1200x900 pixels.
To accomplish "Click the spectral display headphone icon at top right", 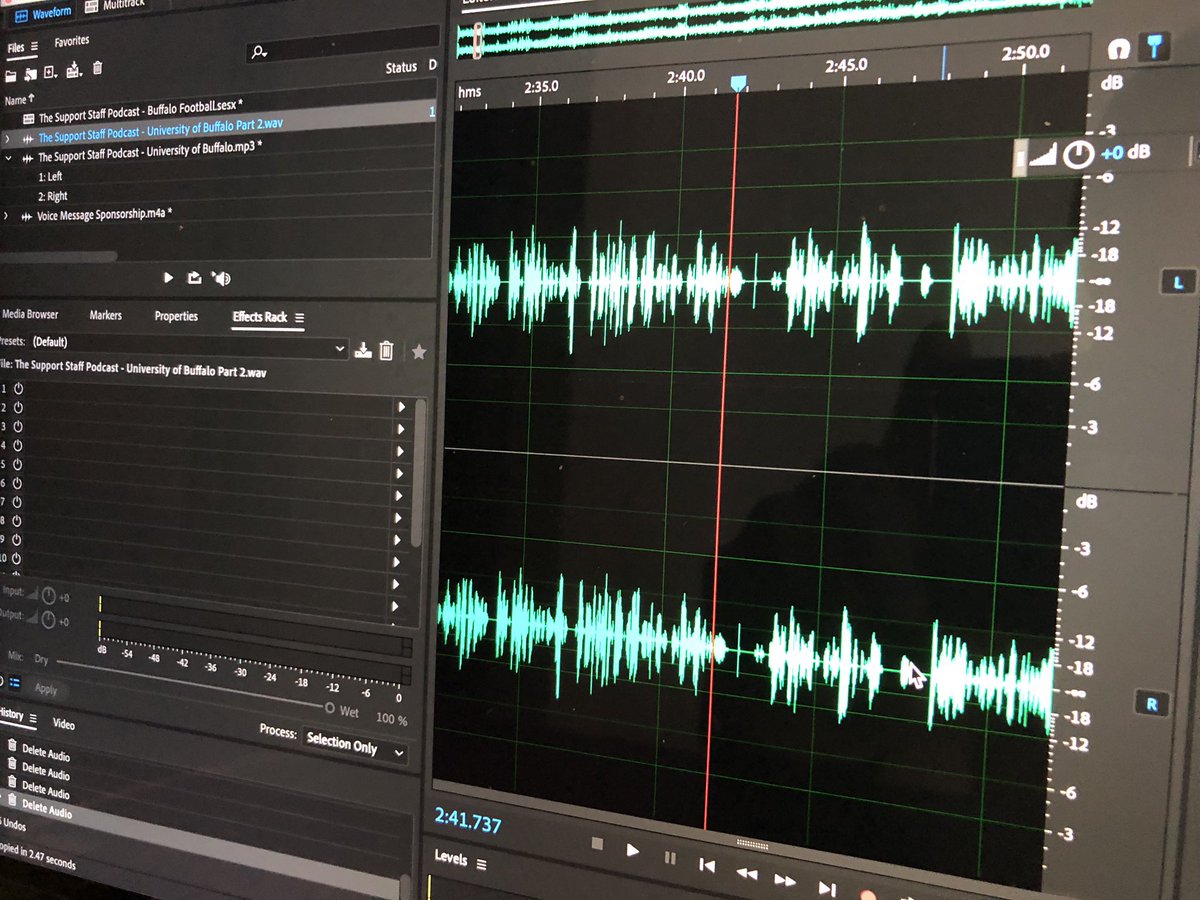I will click(1118, 47).
